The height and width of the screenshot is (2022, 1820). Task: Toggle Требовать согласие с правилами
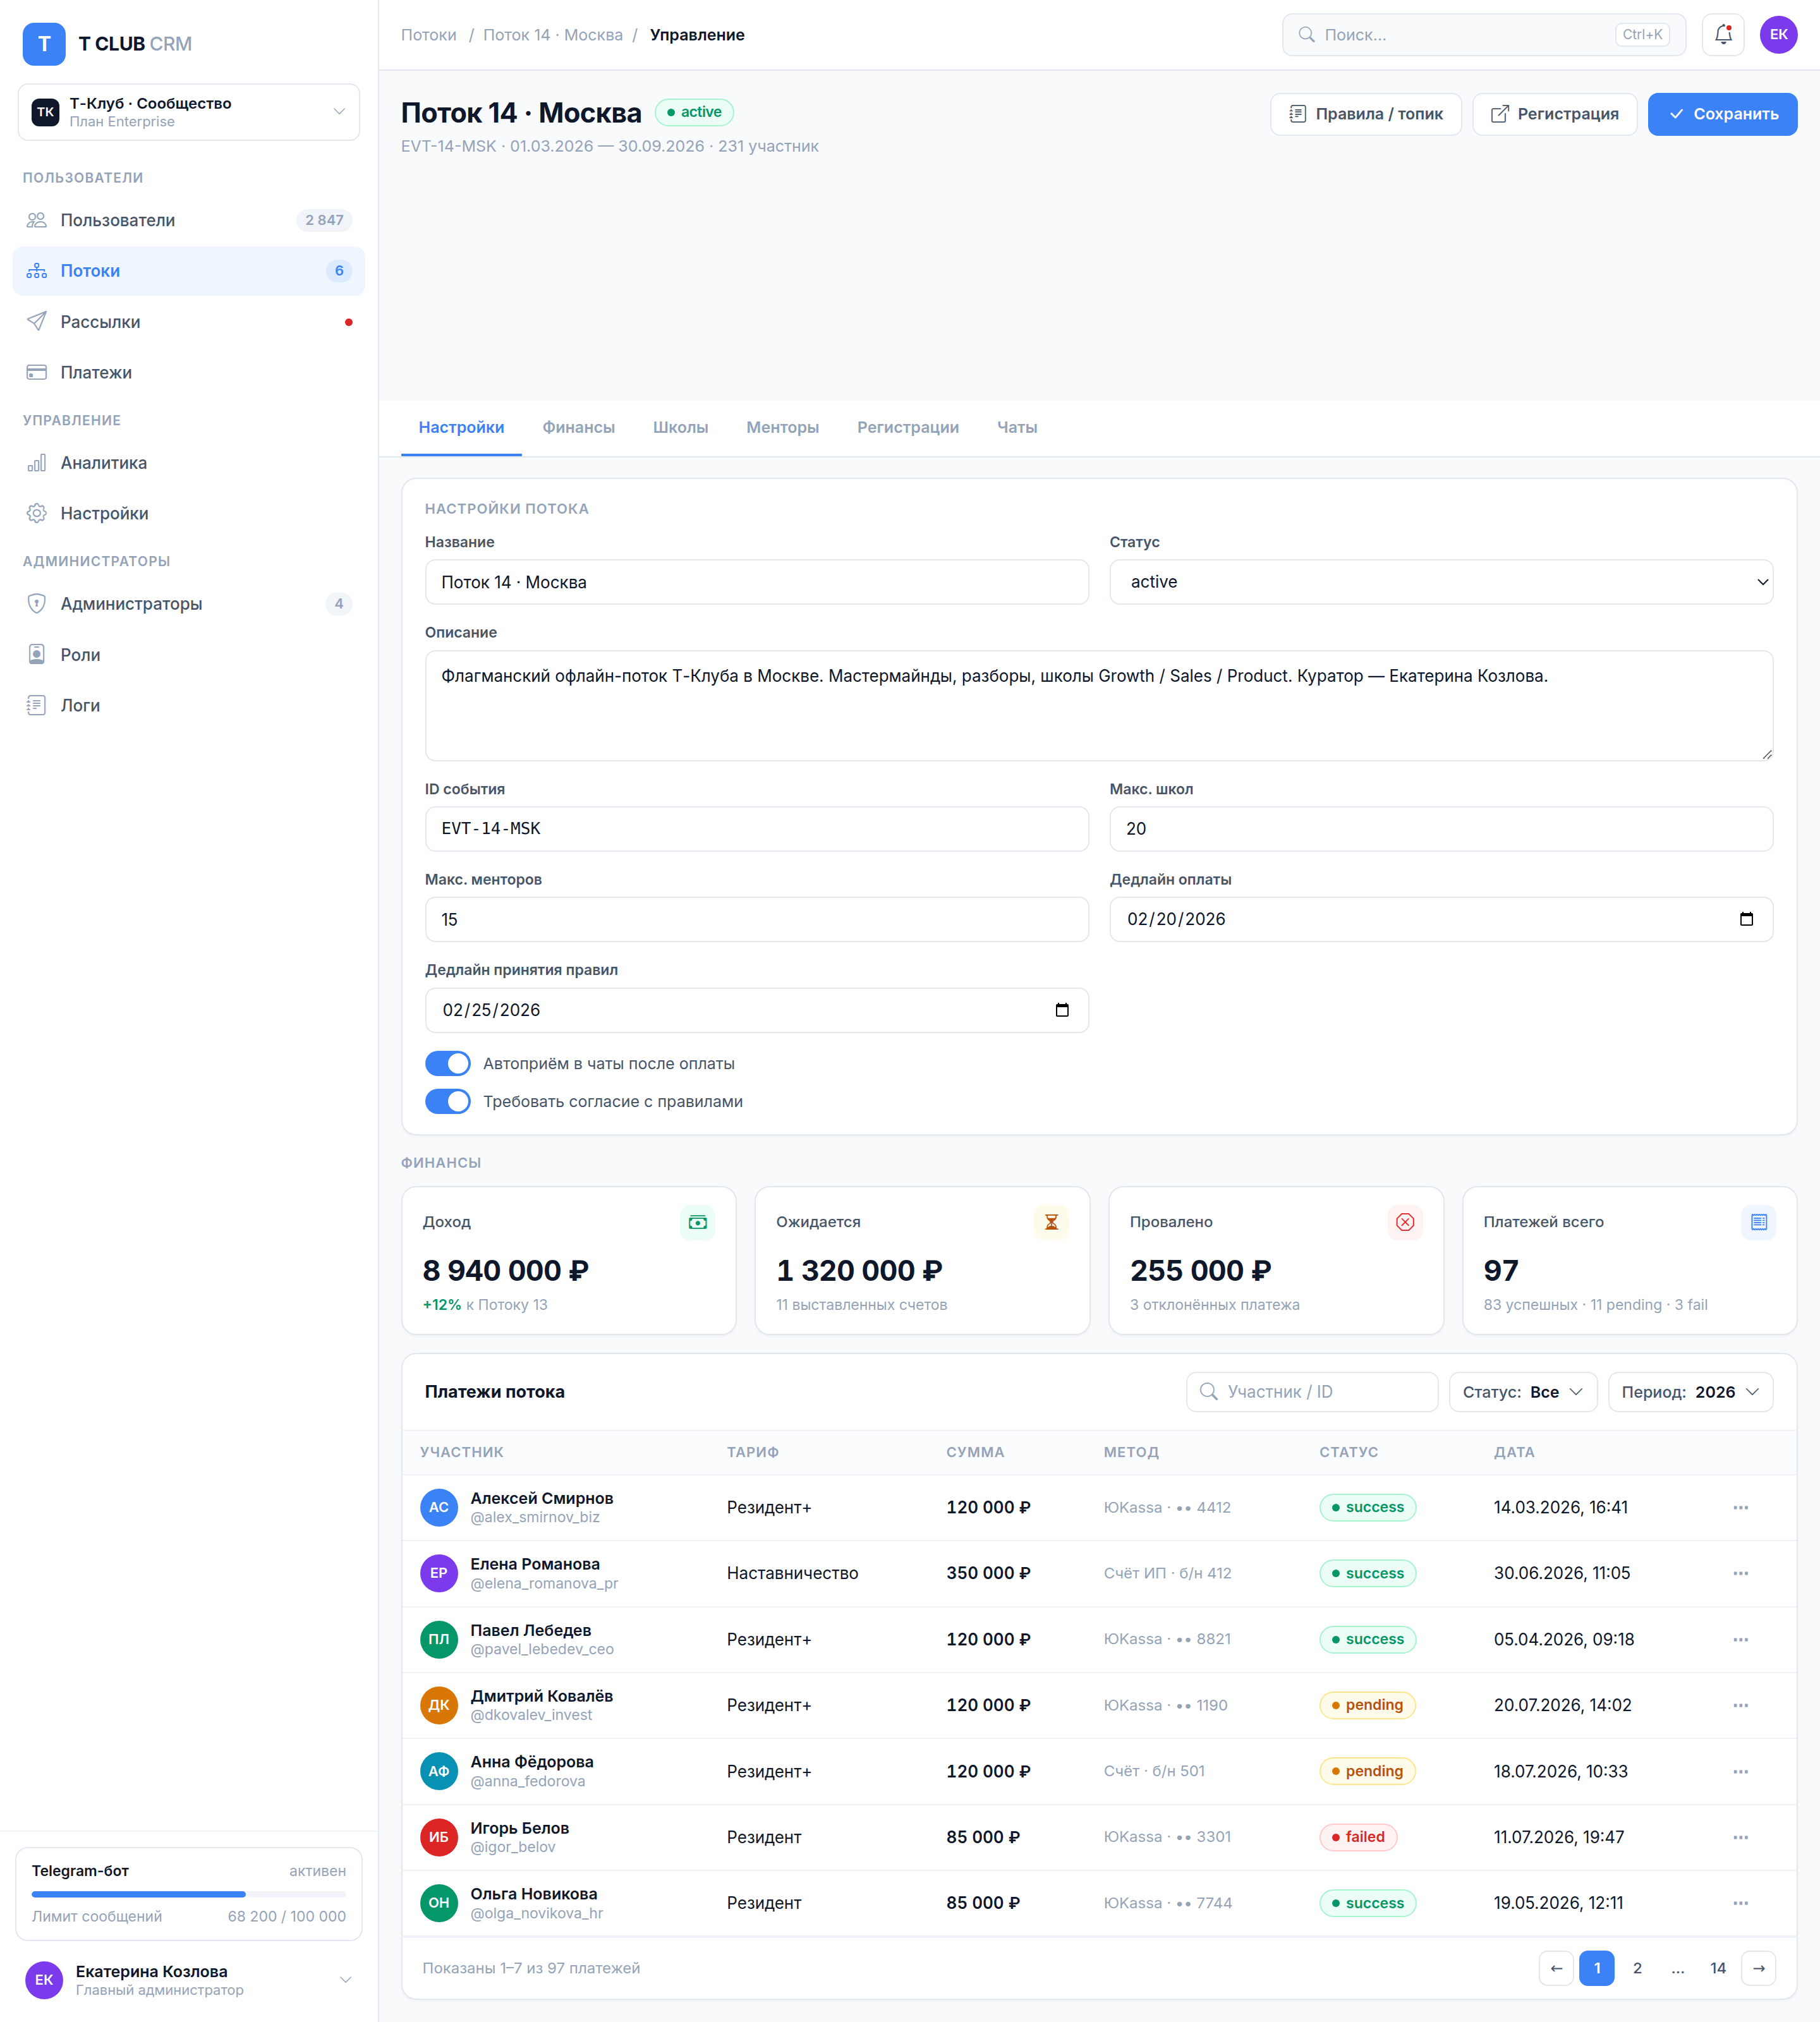tap(447, 1101)
